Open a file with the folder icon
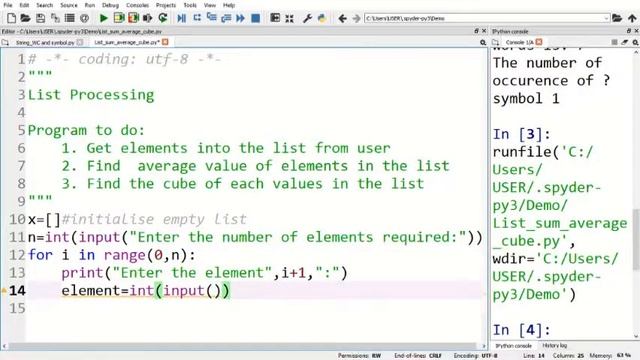The height and width of the screenshot is (360, 640). [x=25, y=18]
